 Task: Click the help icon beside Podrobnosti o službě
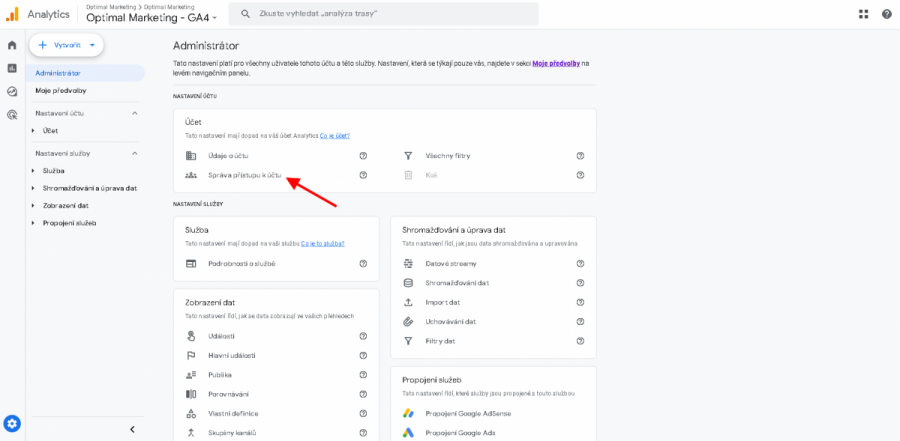point(363,264)
